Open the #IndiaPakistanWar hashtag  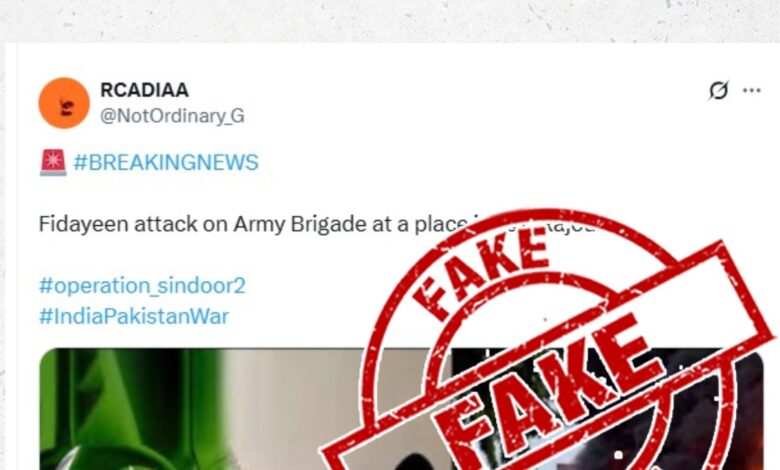134,316
